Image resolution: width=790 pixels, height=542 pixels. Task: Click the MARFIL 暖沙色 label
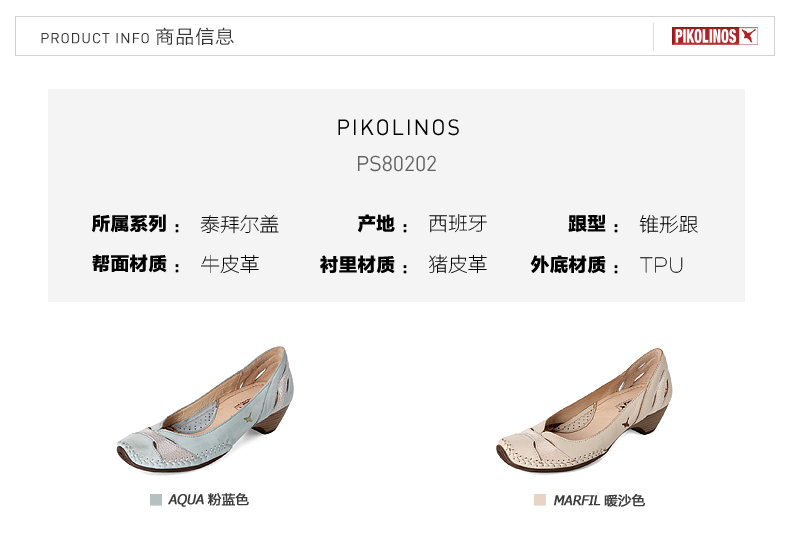point(599,500)
